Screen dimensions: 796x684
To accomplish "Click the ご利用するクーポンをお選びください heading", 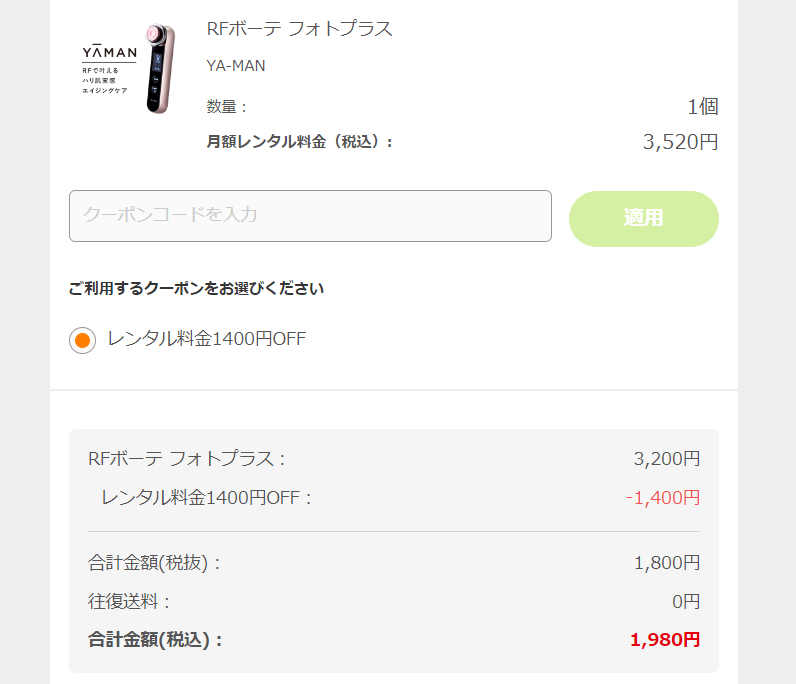I will [x=196, y=289].
